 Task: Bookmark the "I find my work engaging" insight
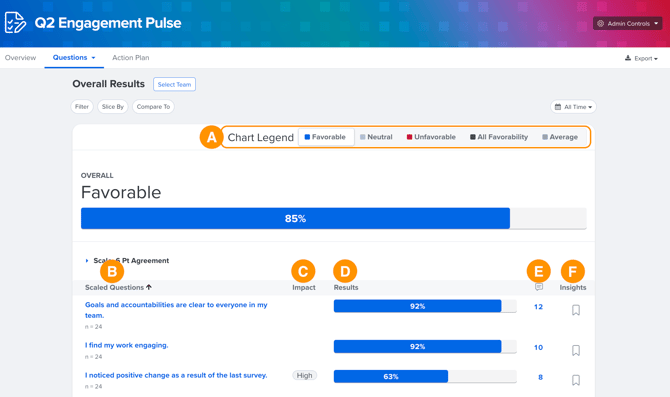coord(576,350)
